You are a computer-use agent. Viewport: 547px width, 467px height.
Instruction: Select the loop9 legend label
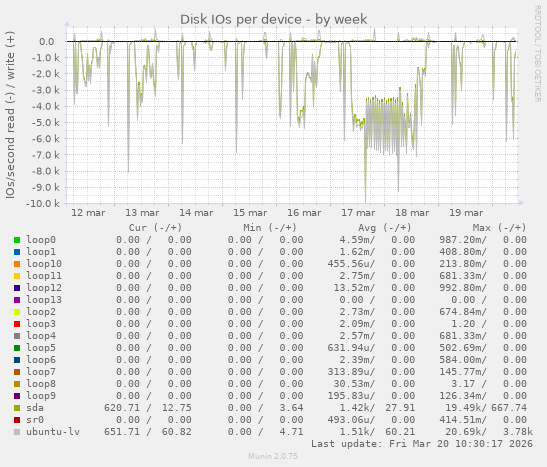click(x=41, y=396)
